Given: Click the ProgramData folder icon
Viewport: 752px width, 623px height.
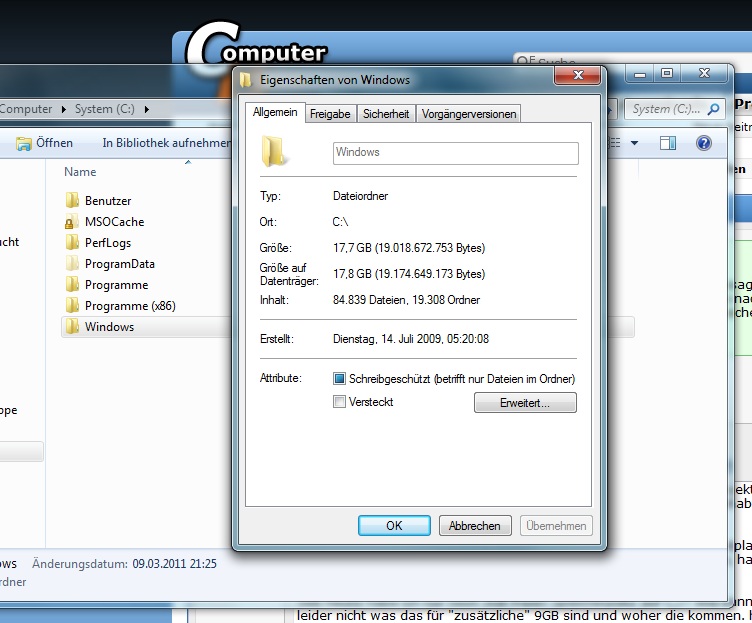Looking at the screenshot, I should tap(72, 264).
